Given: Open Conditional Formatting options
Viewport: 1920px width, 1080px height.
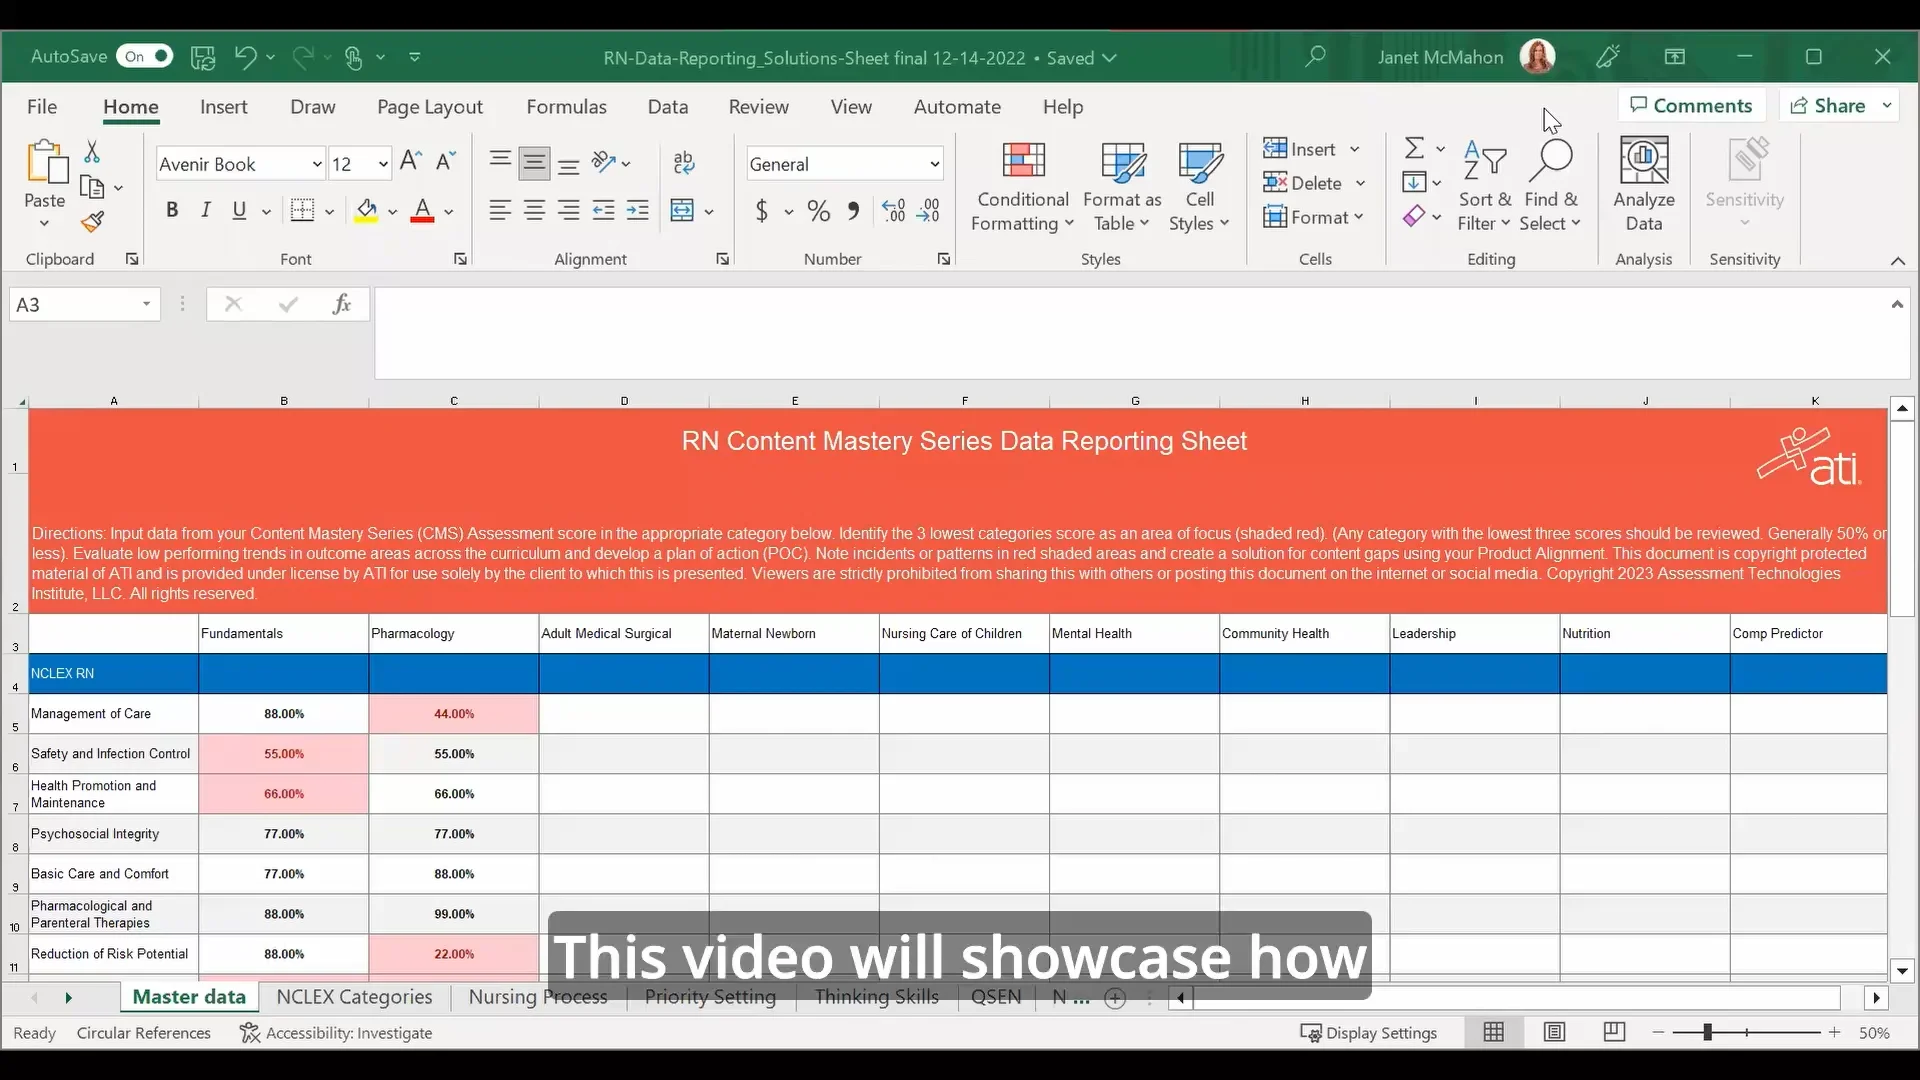Looking at the screenshot, I should point(1023,185).
